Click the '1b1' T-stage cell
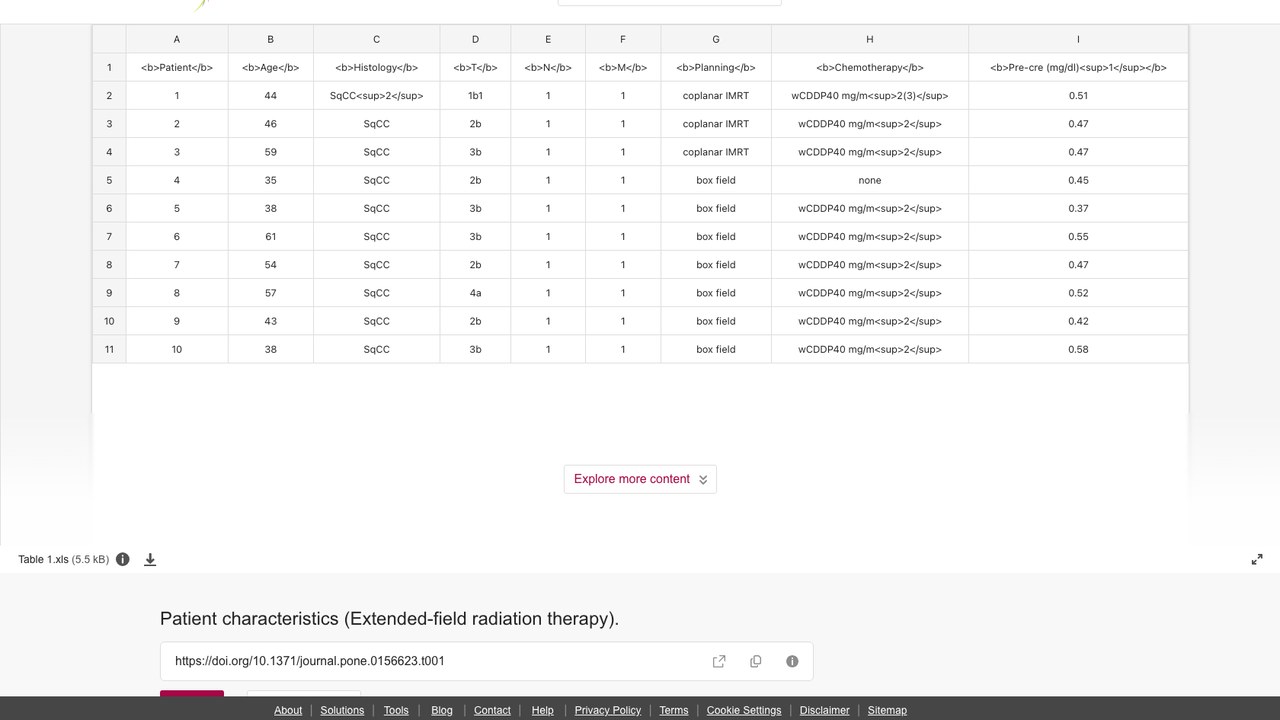This screenshot has width=1280, height=720. tap(475, 96)
